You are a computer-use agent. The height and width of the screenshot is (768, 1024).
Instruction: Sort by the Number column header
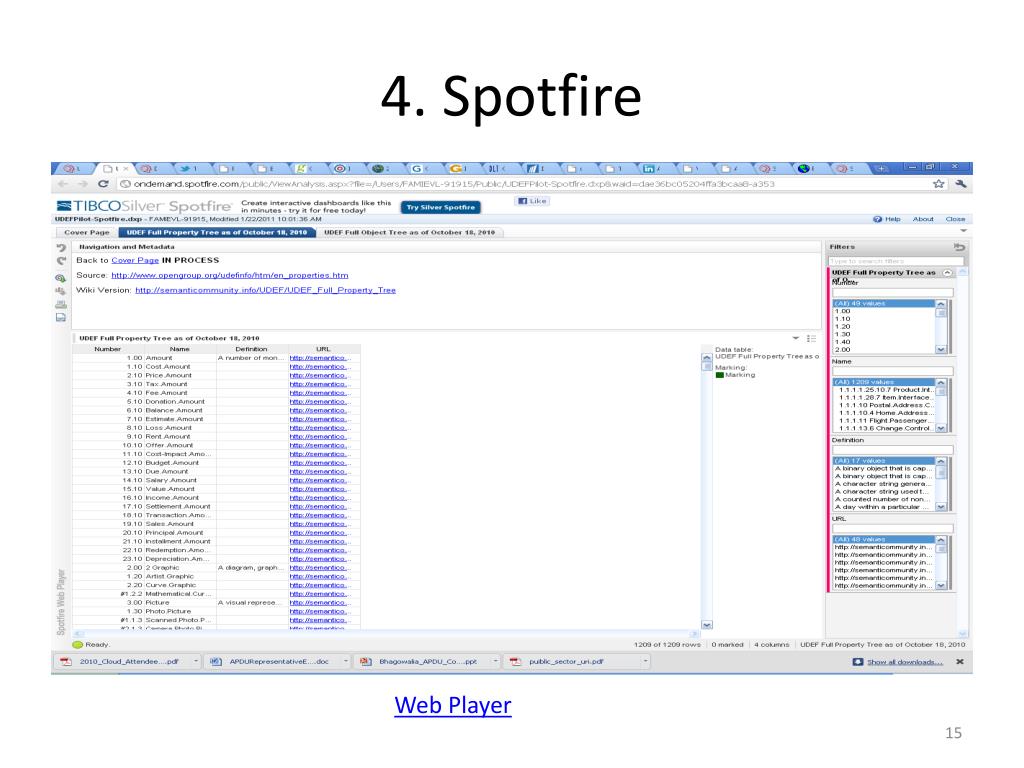pyautogui.click(x=107, y=349)
